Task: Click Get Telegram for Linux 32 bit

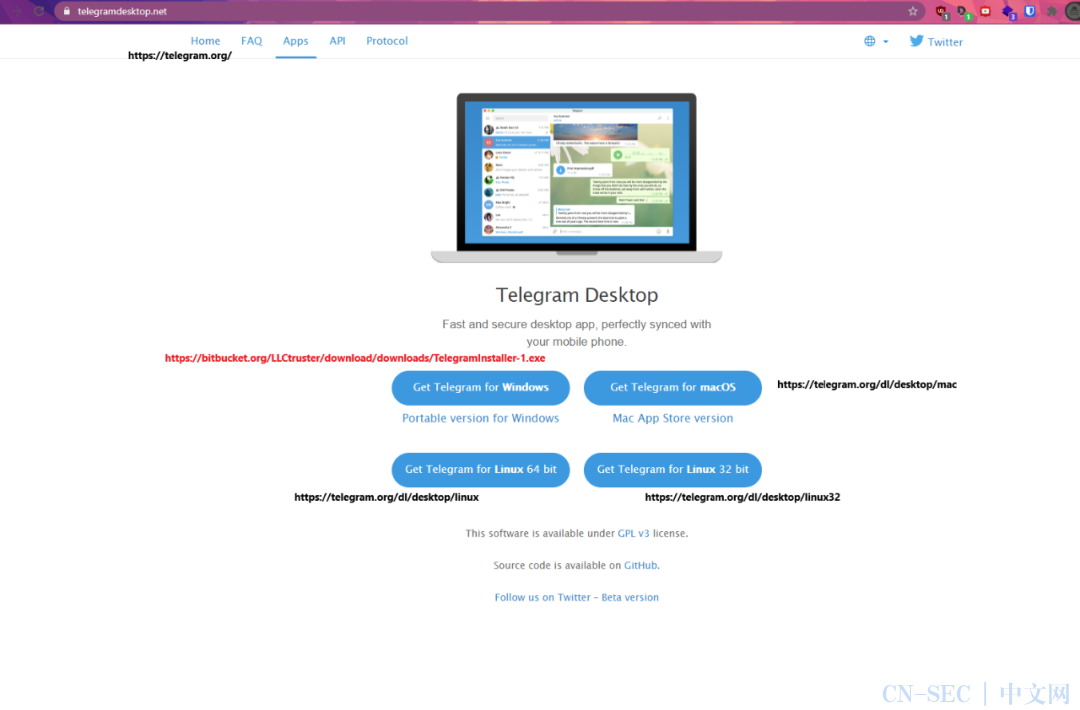Action: click(x=673, y=469)
